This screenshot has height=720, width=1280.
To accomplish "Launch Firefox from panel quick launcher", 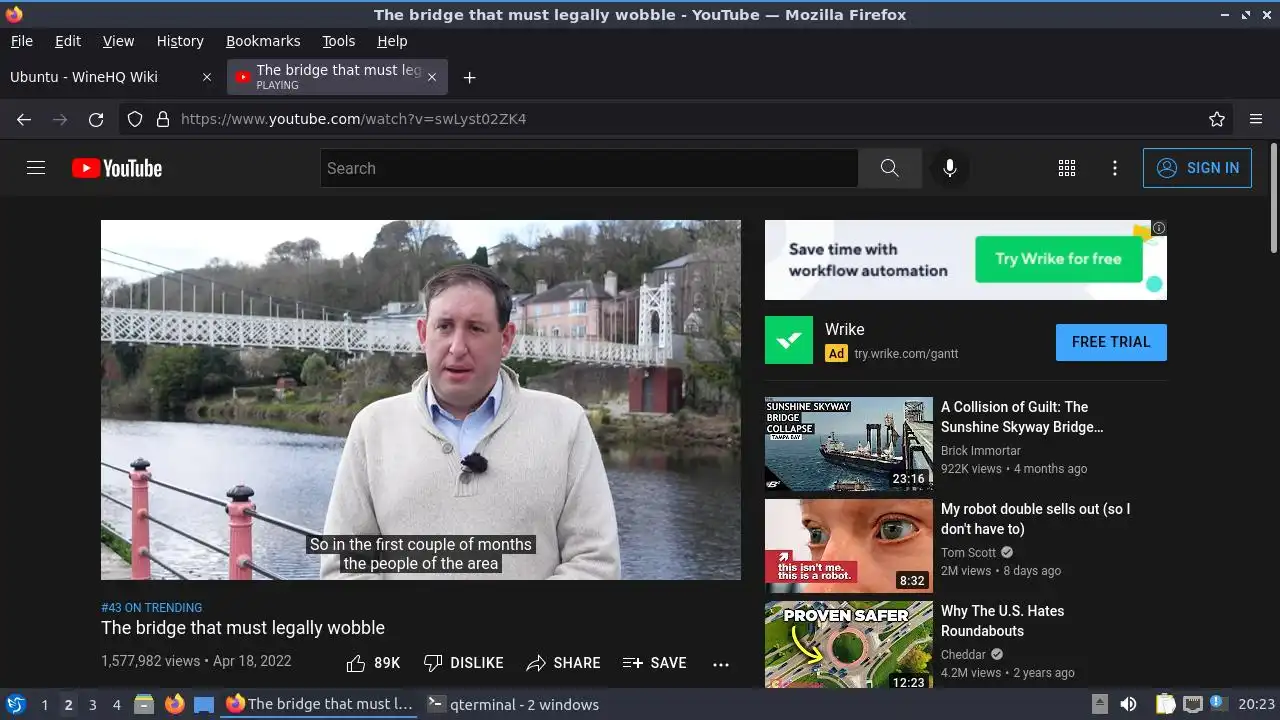I will pos(175,704).
